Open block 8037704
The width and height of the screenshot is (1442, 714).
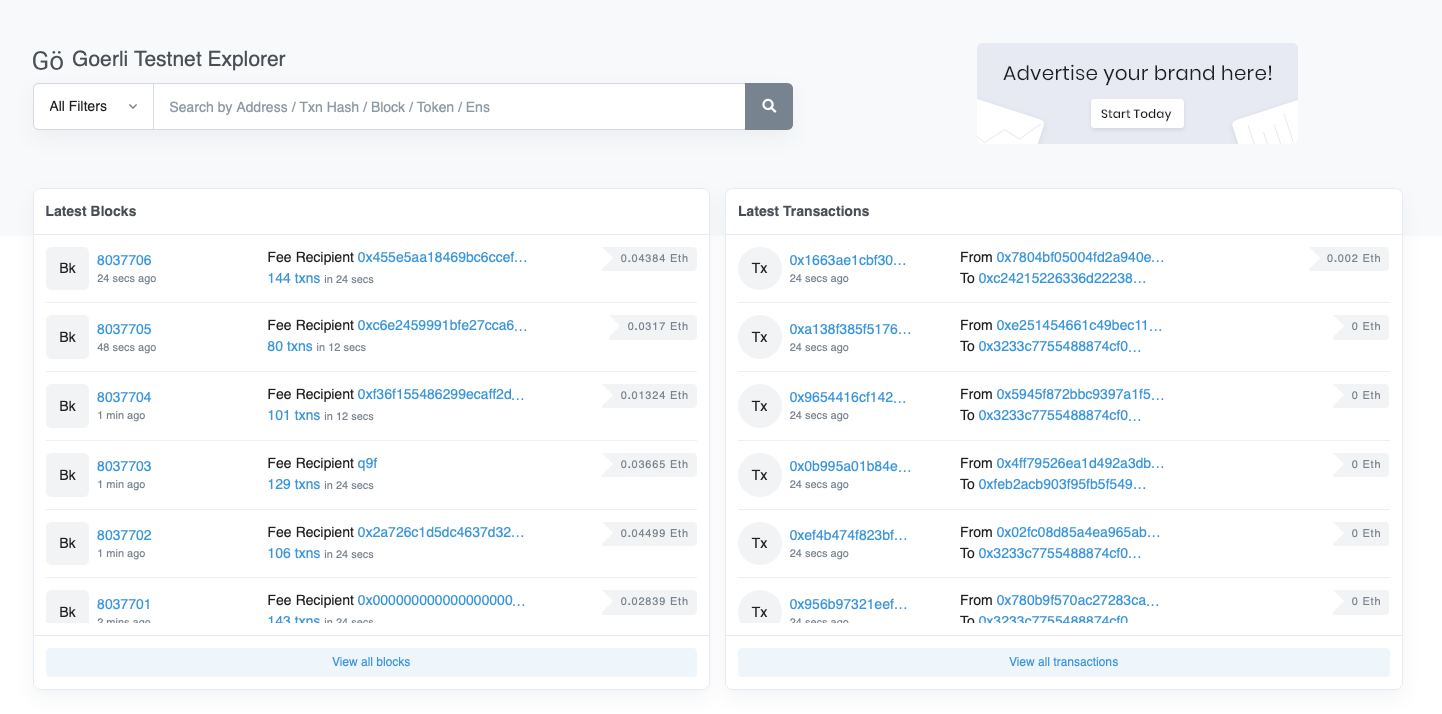[124, 397]
